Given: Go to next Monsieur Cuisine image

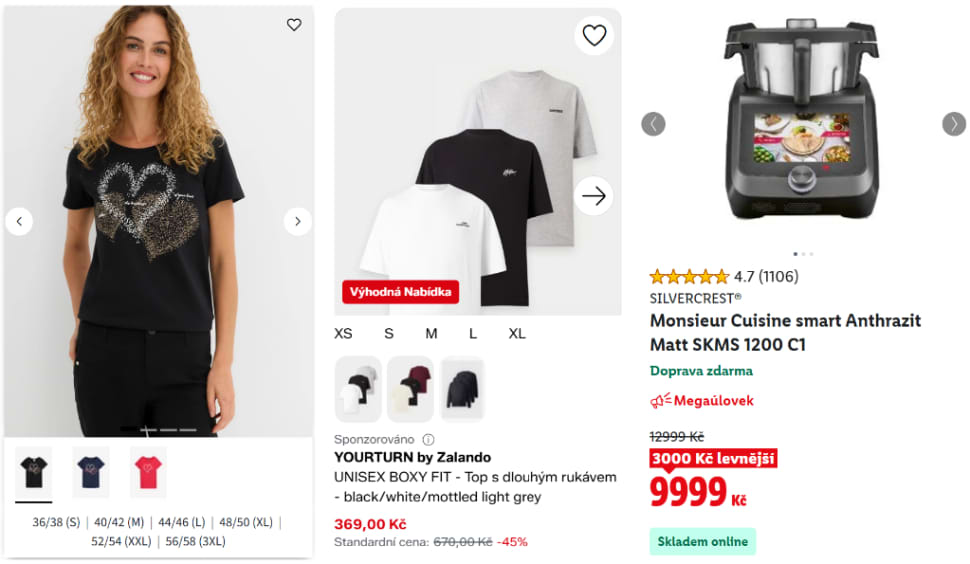Looking at the screenshot, I should tap(954, 124).
